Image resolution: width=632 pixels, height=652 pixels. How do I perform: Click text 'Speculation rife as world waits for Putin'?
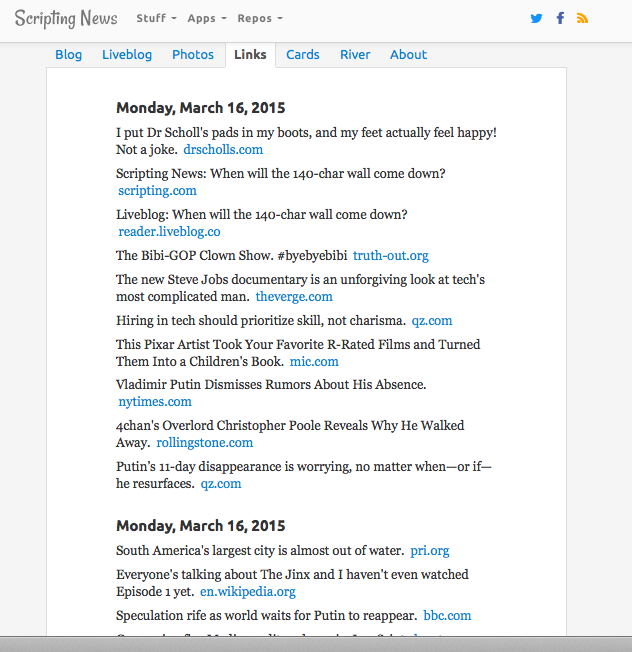point(232,615)
